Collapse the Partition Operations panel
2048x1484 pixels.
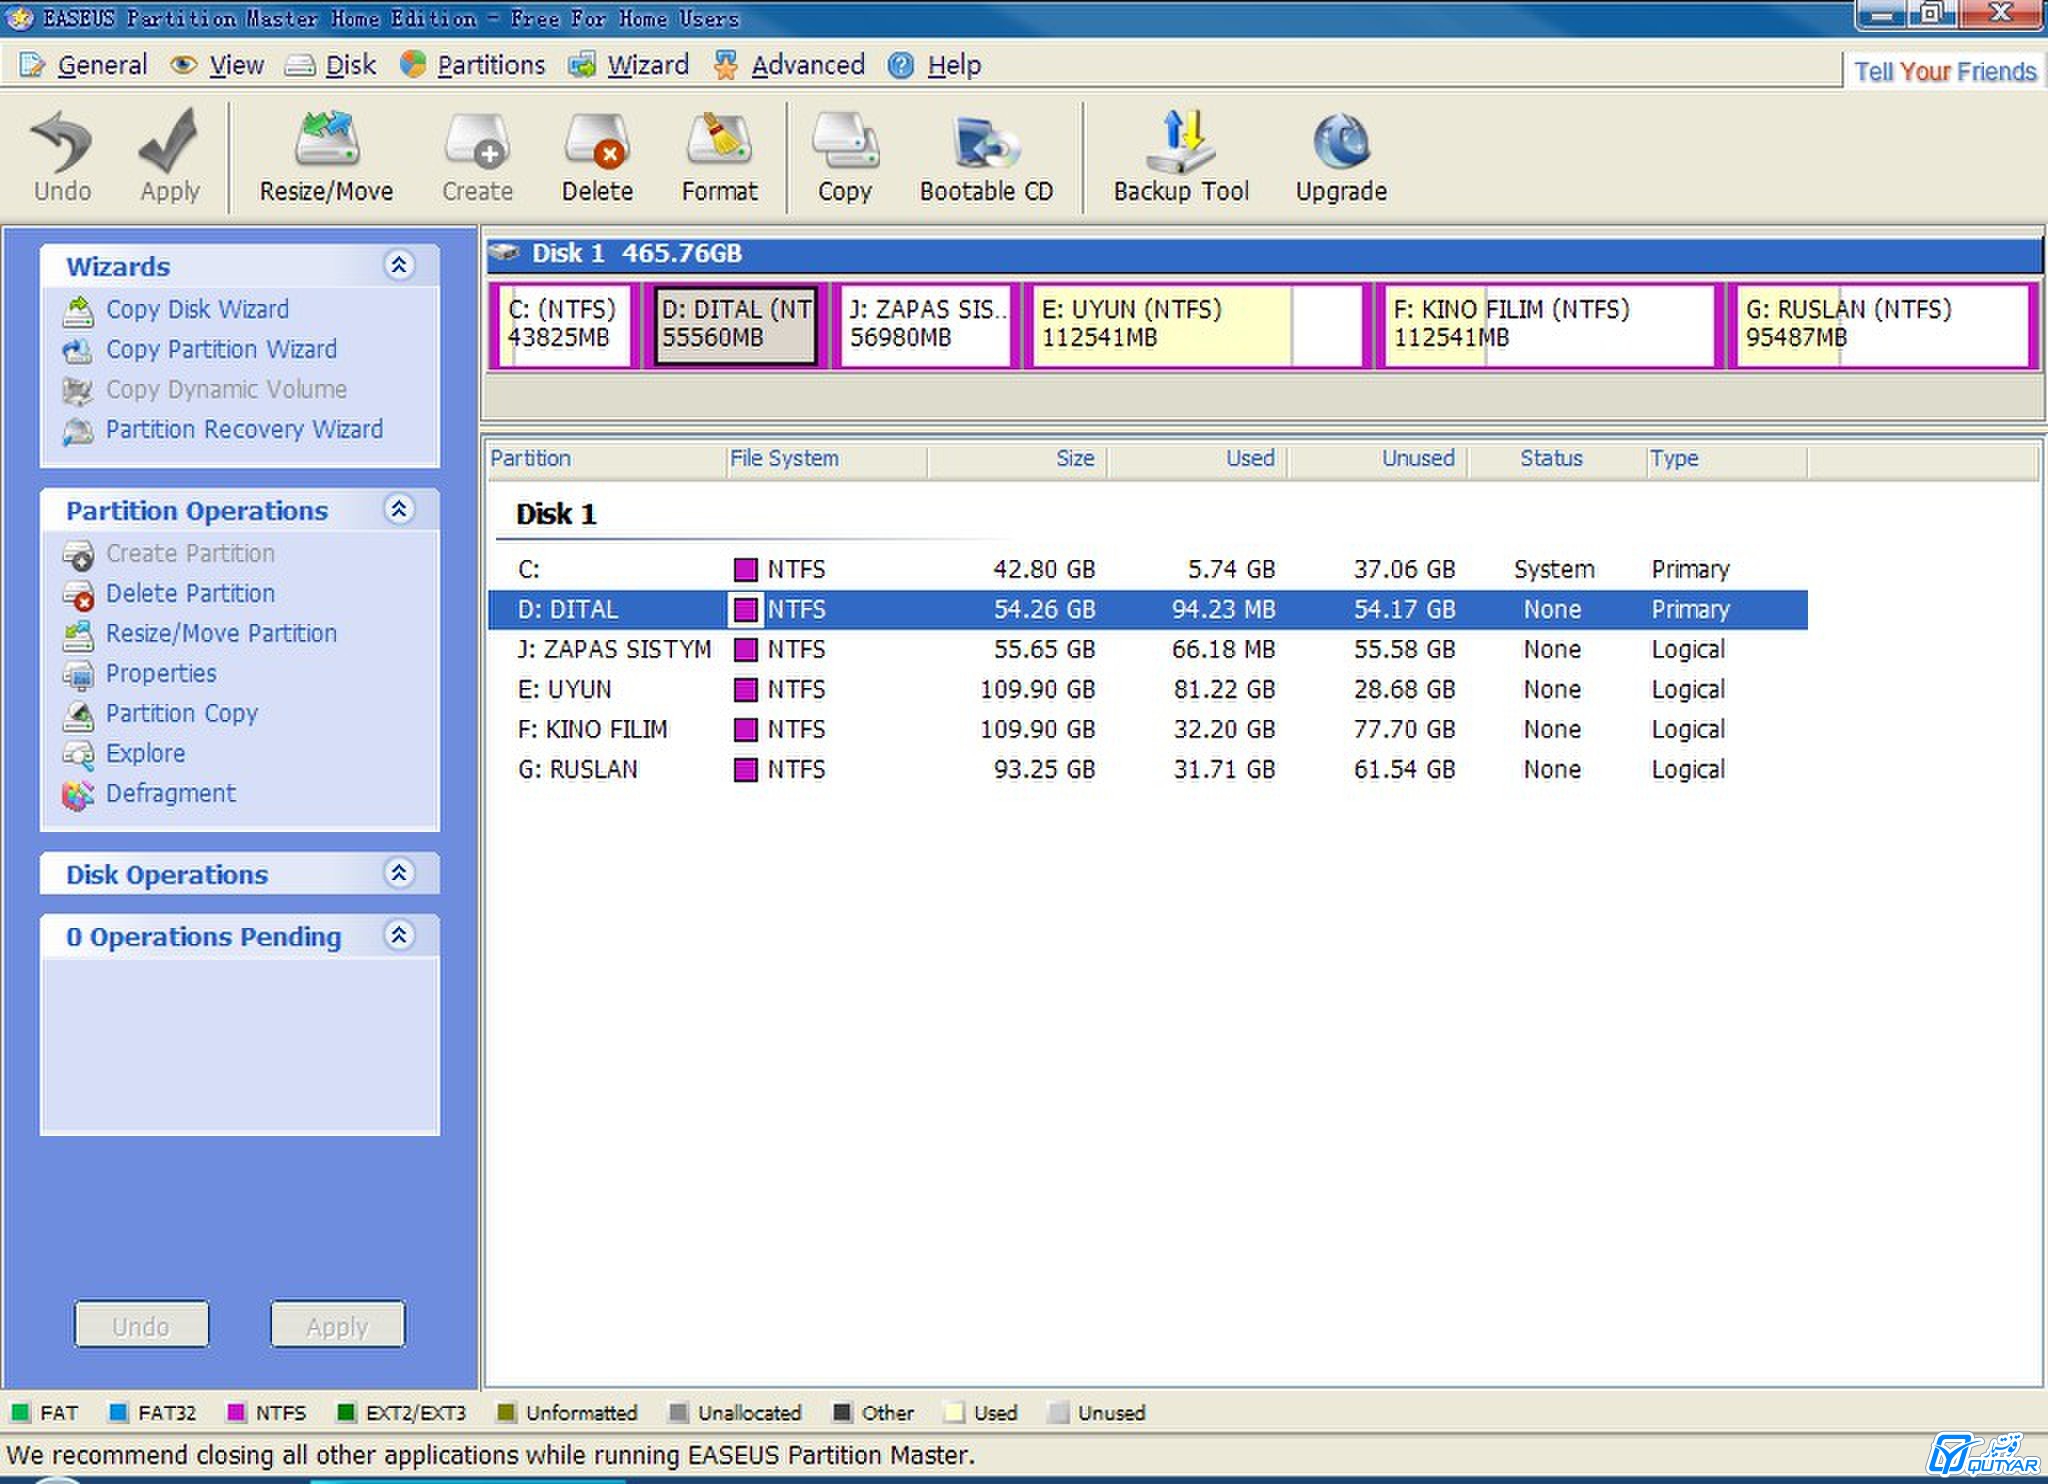coord(399,509)
